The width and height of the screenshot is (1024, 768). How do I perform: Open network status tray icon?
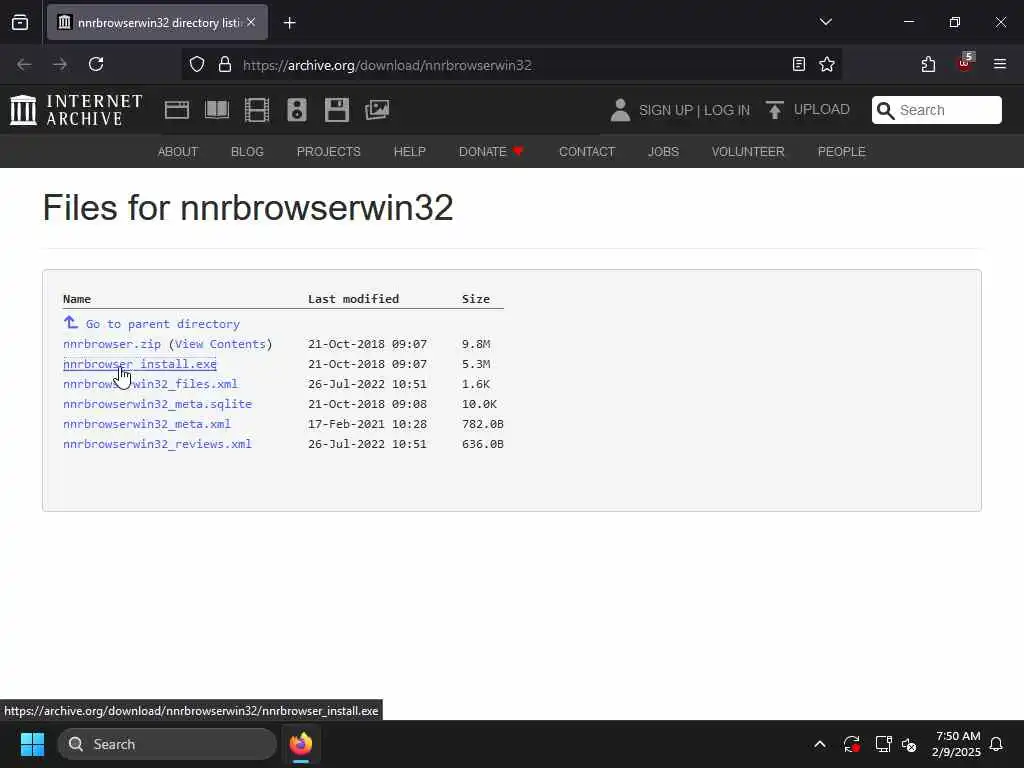(x=883, y=744)
